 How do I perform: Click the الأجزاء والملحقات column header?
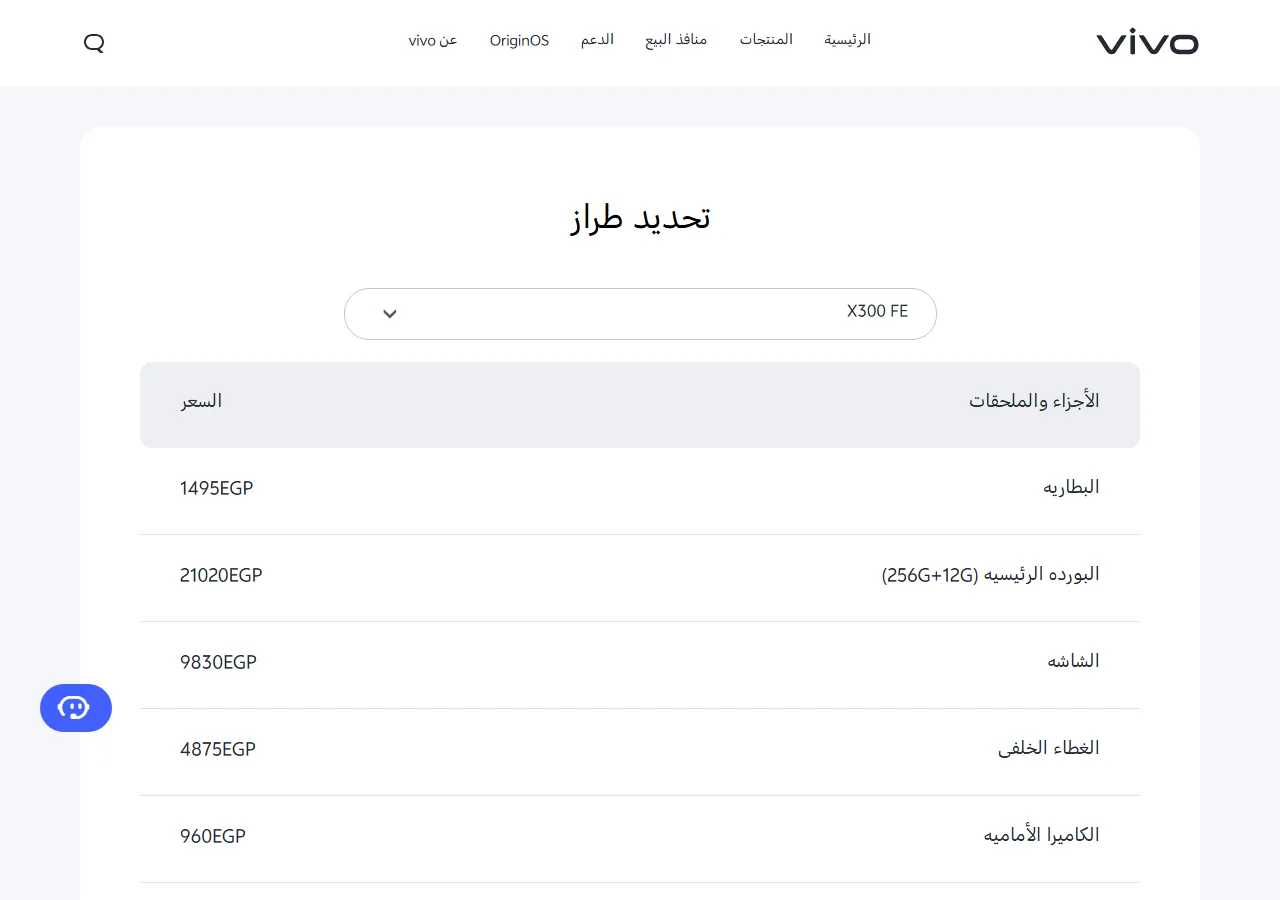point(1034,401)
